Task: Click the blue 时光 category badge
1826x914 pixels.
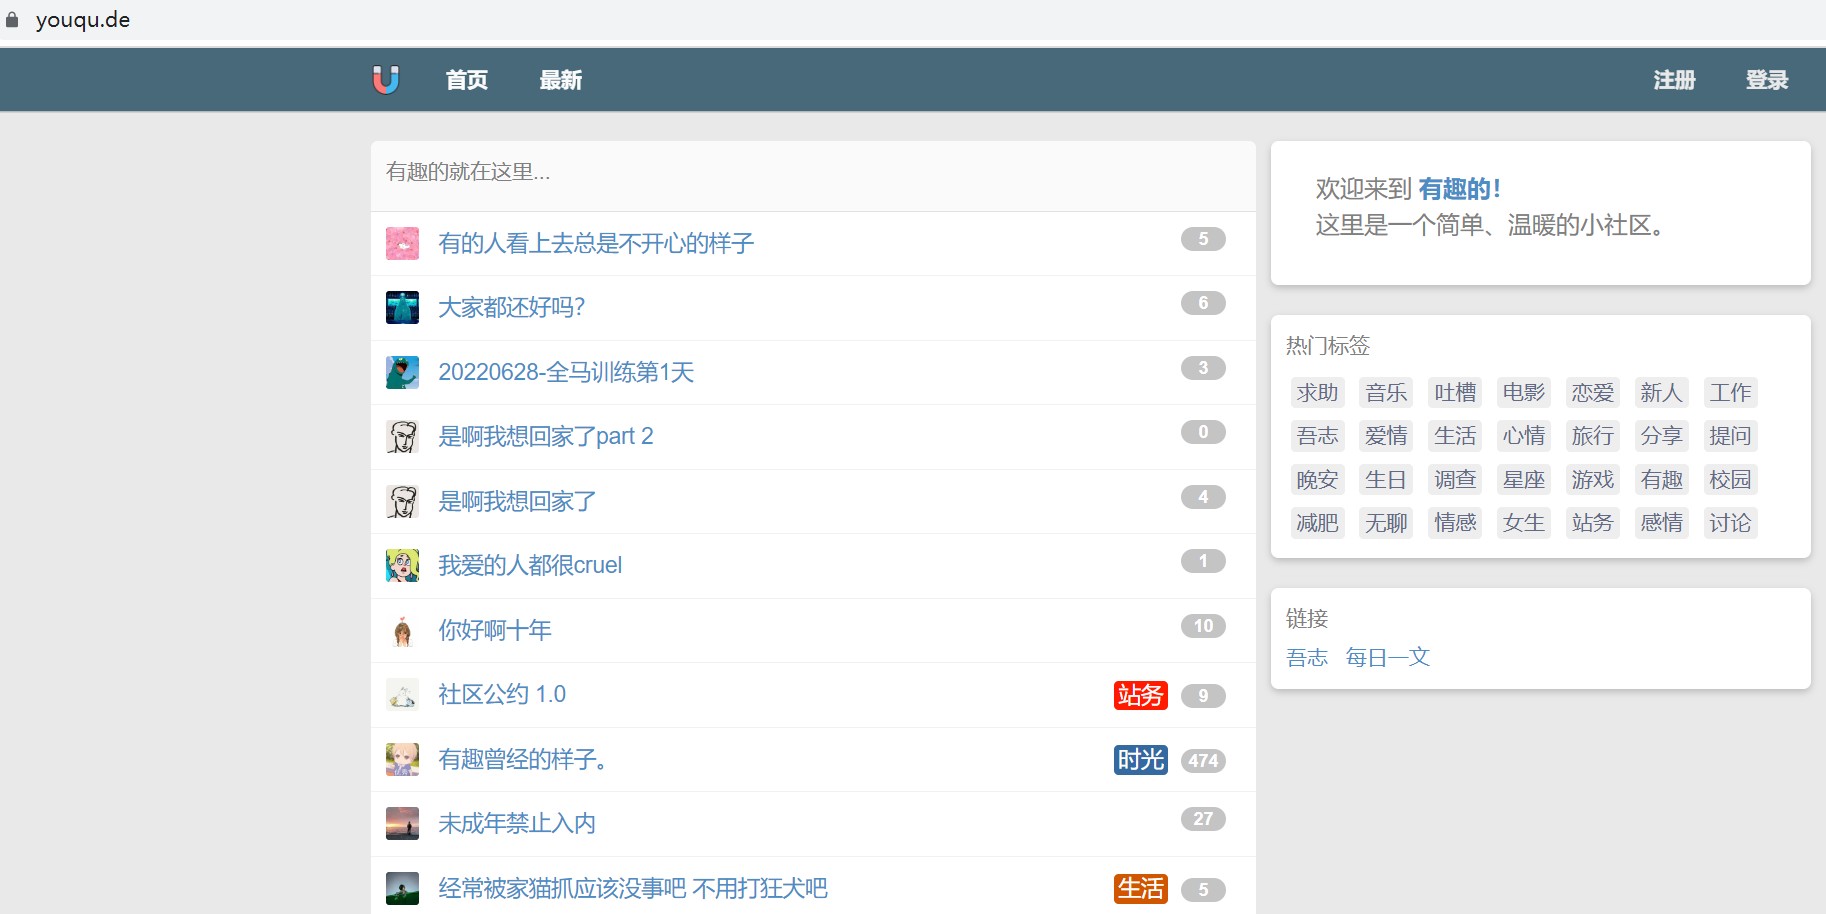Action: pos(1140,760)
